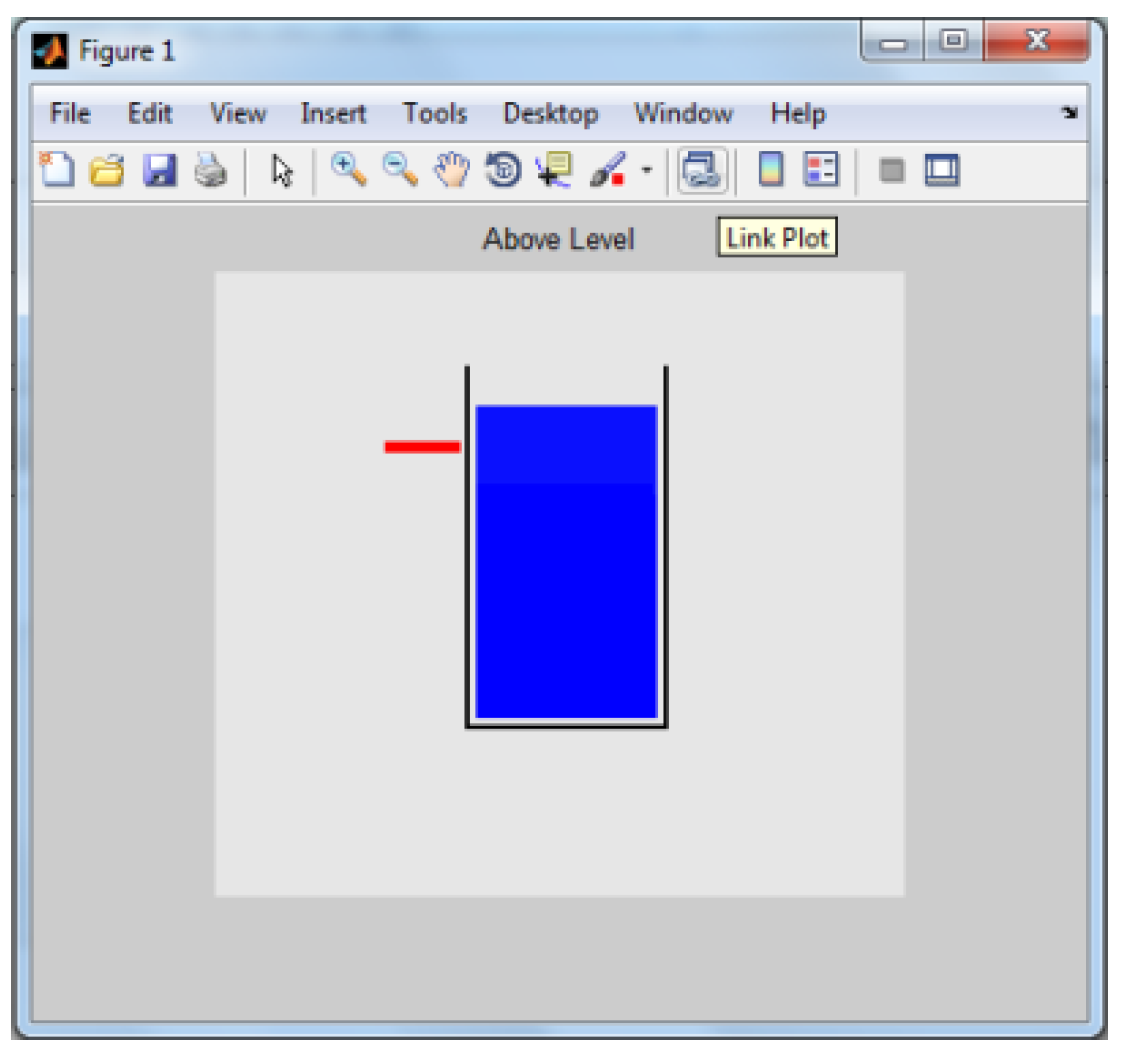The height and width of the screenshot is (1053, 1124).
Task: Print the figure using the printer icon
Action: (x=210, y=171)
